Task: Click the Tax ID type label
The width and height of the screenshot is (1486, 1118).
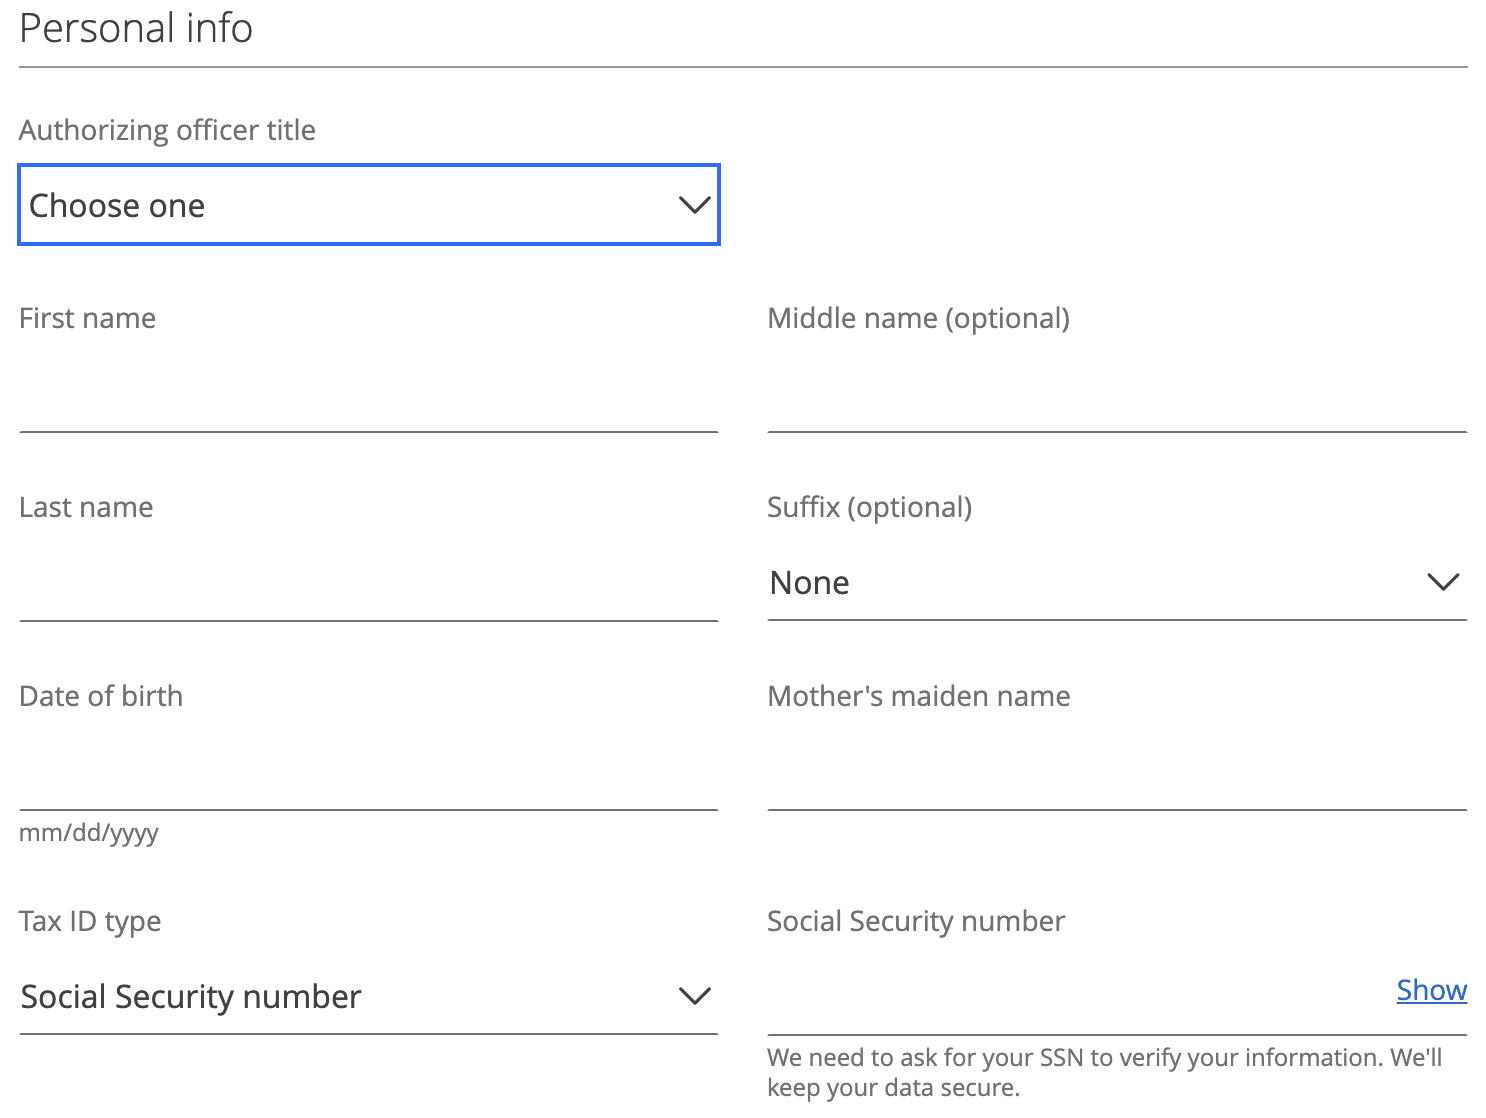Action: pos(90,921)
